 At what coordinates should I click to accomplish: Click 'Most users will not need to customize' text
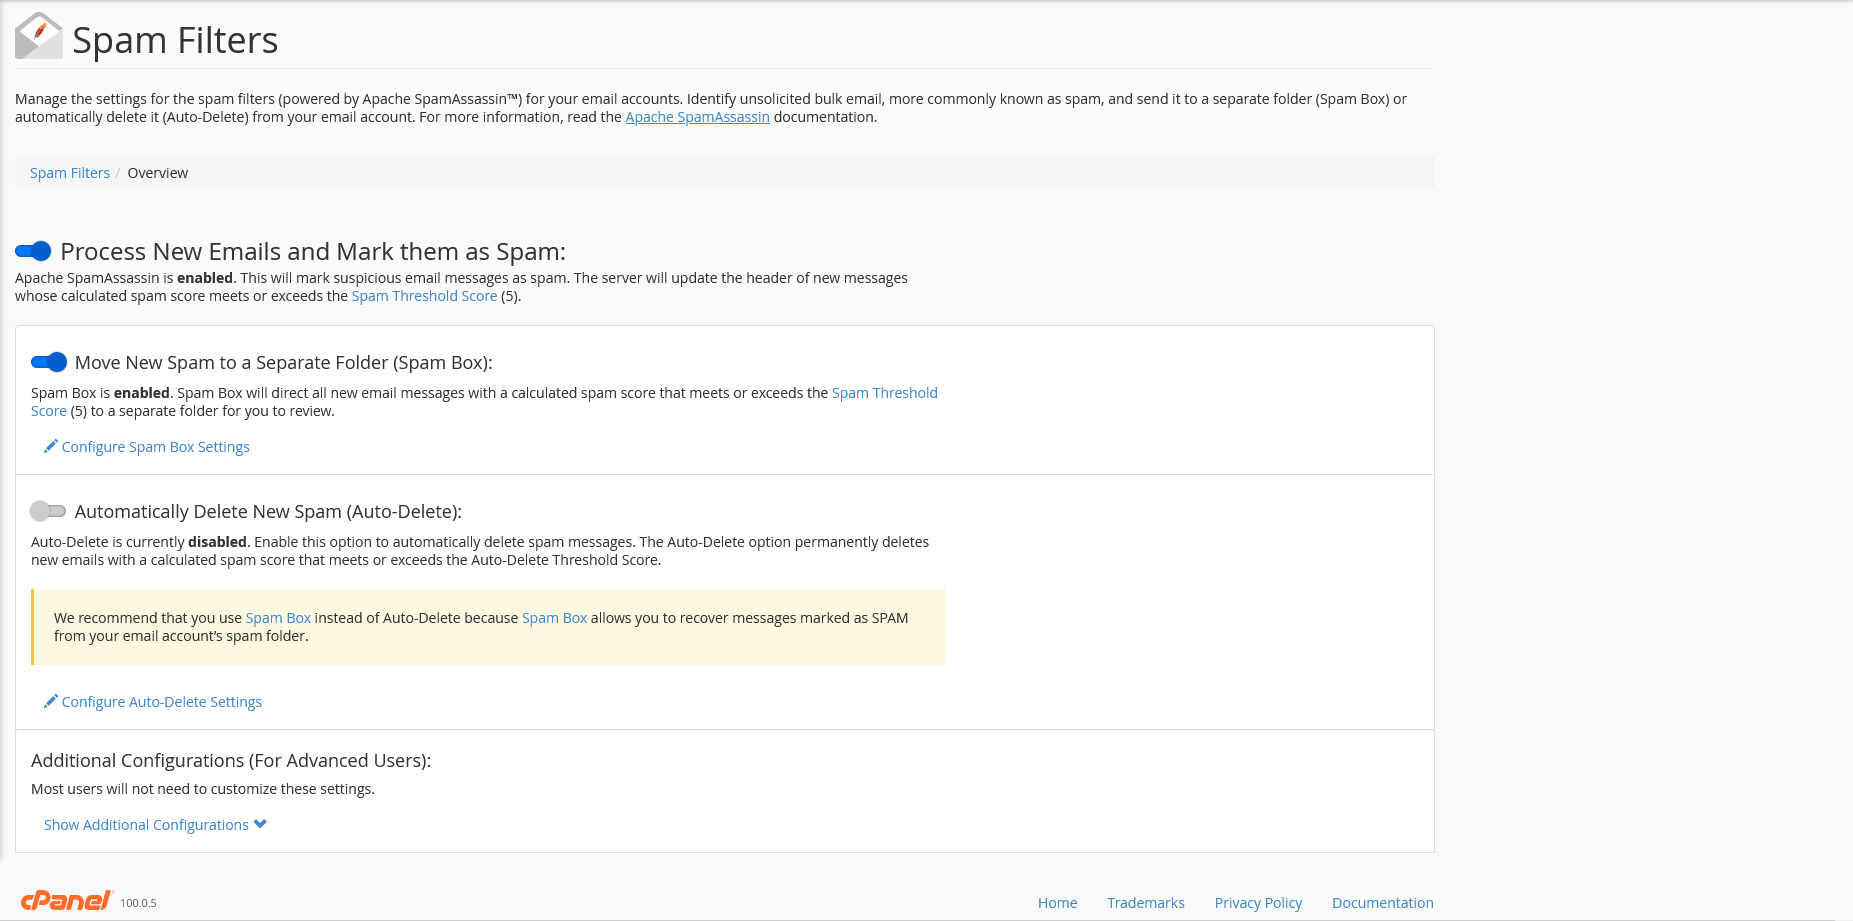point(203,789)
